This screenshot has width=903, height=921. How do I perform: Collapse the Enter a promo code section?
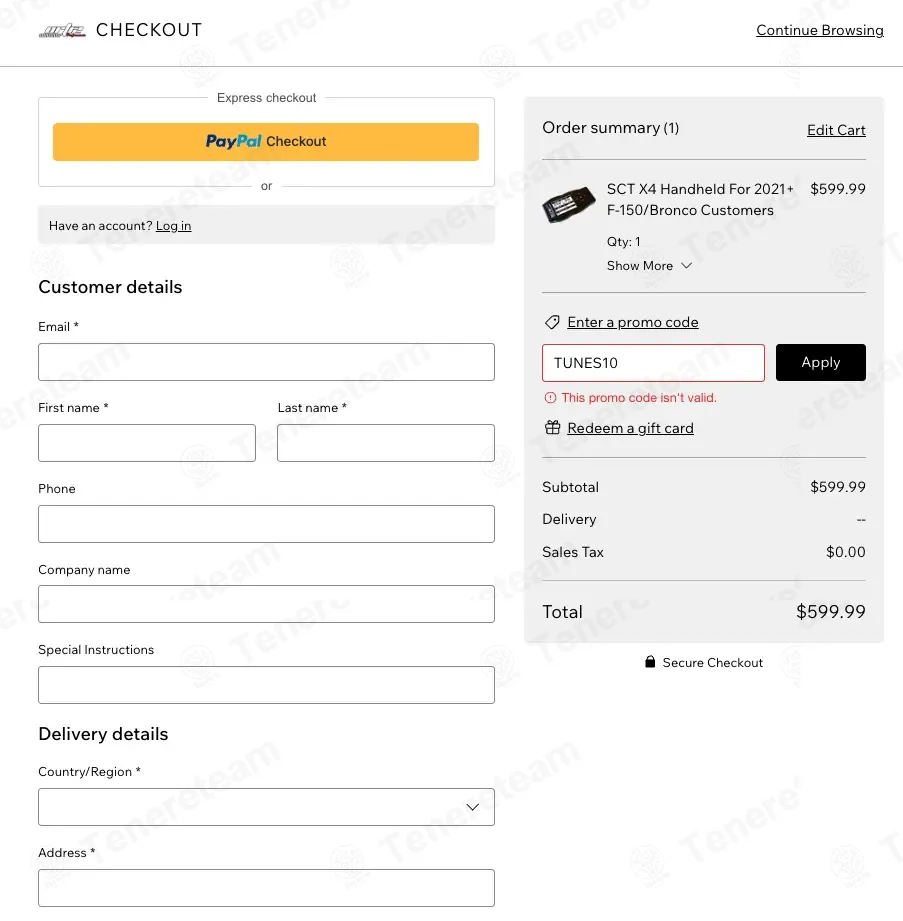click(632, 323)
